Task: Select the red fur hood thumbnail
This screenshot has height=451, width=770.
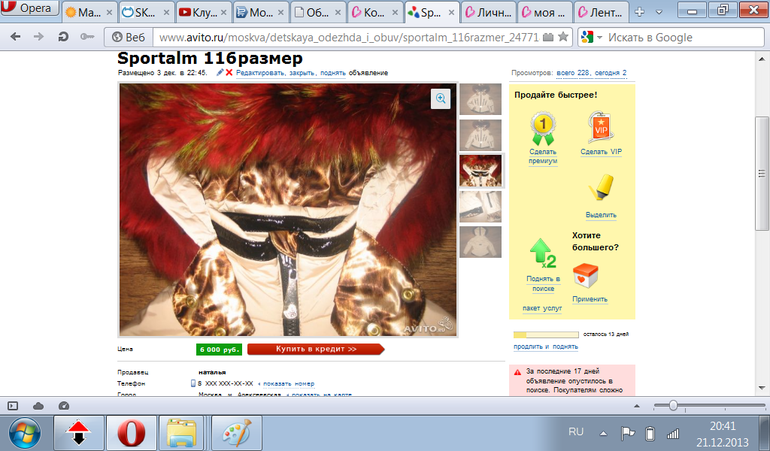Action: point(480,171)
